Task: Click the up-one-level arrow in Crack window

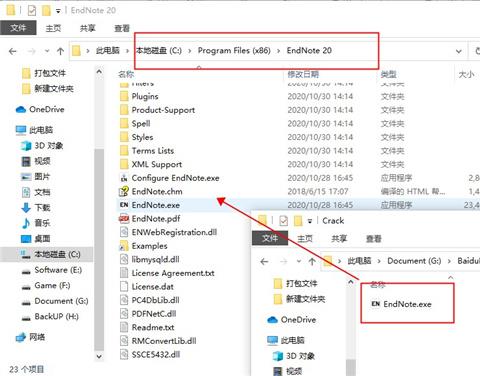Action: [312, 262]
